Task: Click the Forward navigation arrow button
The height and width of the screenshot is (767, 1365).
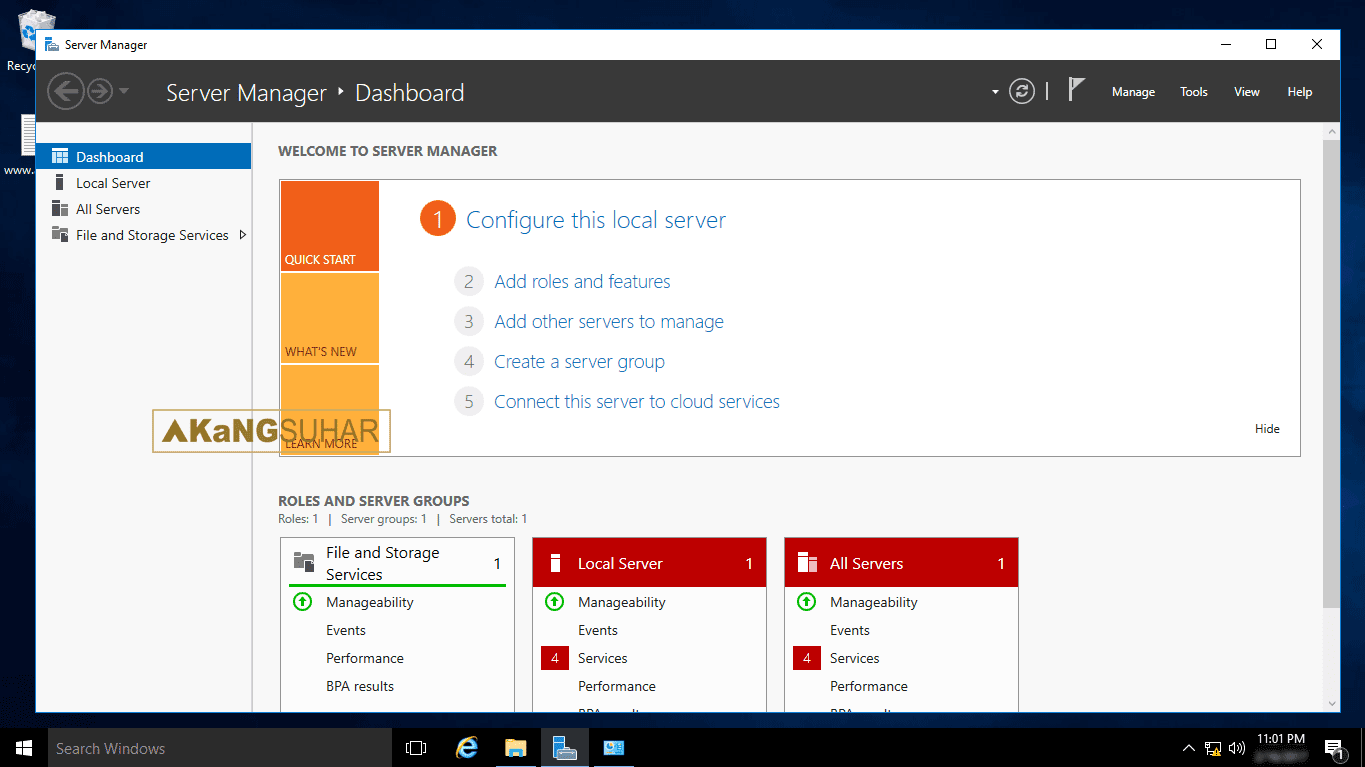Action: click(100, 92)
